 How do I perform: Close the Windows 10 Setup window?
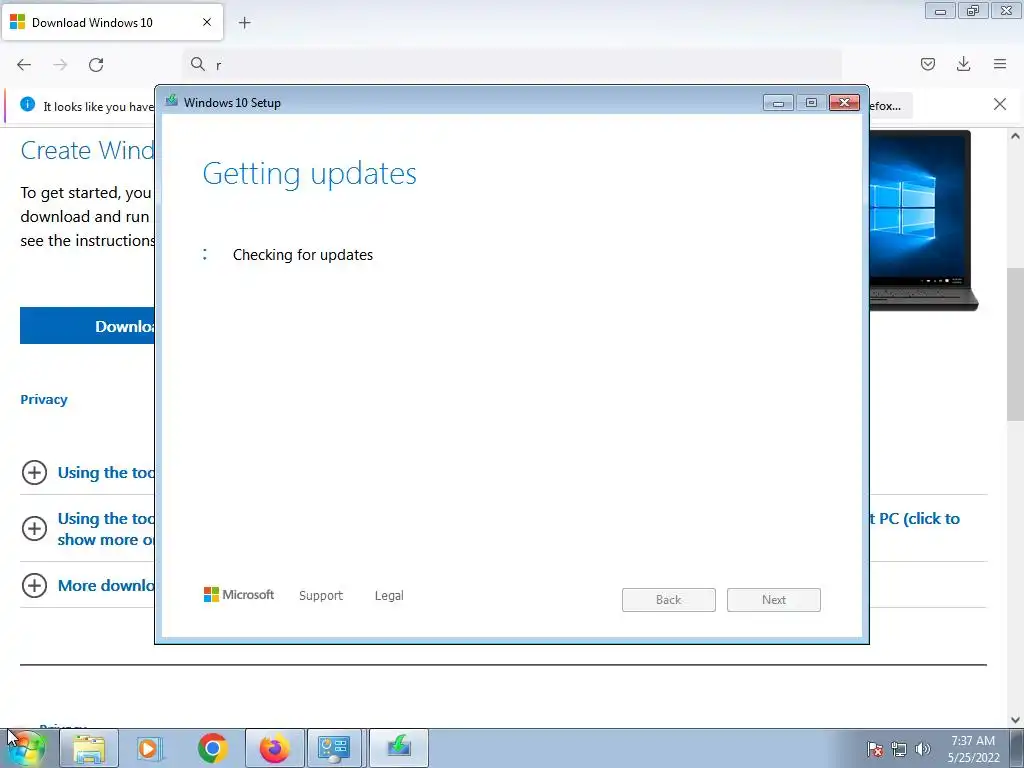[844, 103]
